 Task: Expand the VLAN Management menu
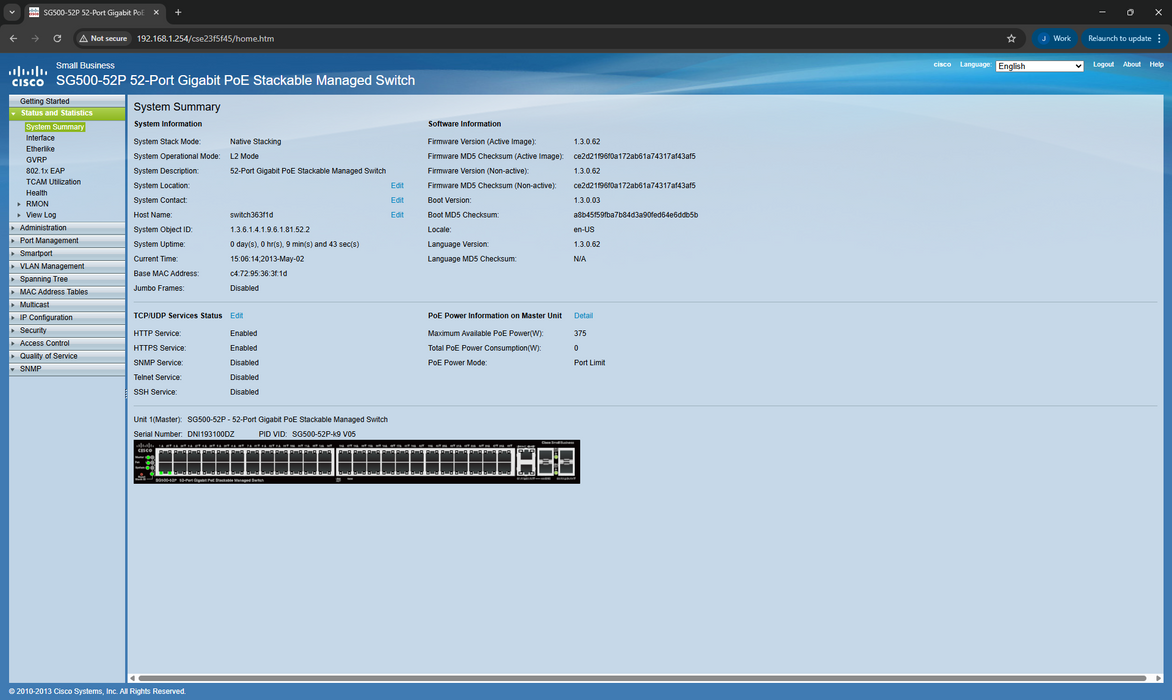pyautogui.click(x=67, y=266)
